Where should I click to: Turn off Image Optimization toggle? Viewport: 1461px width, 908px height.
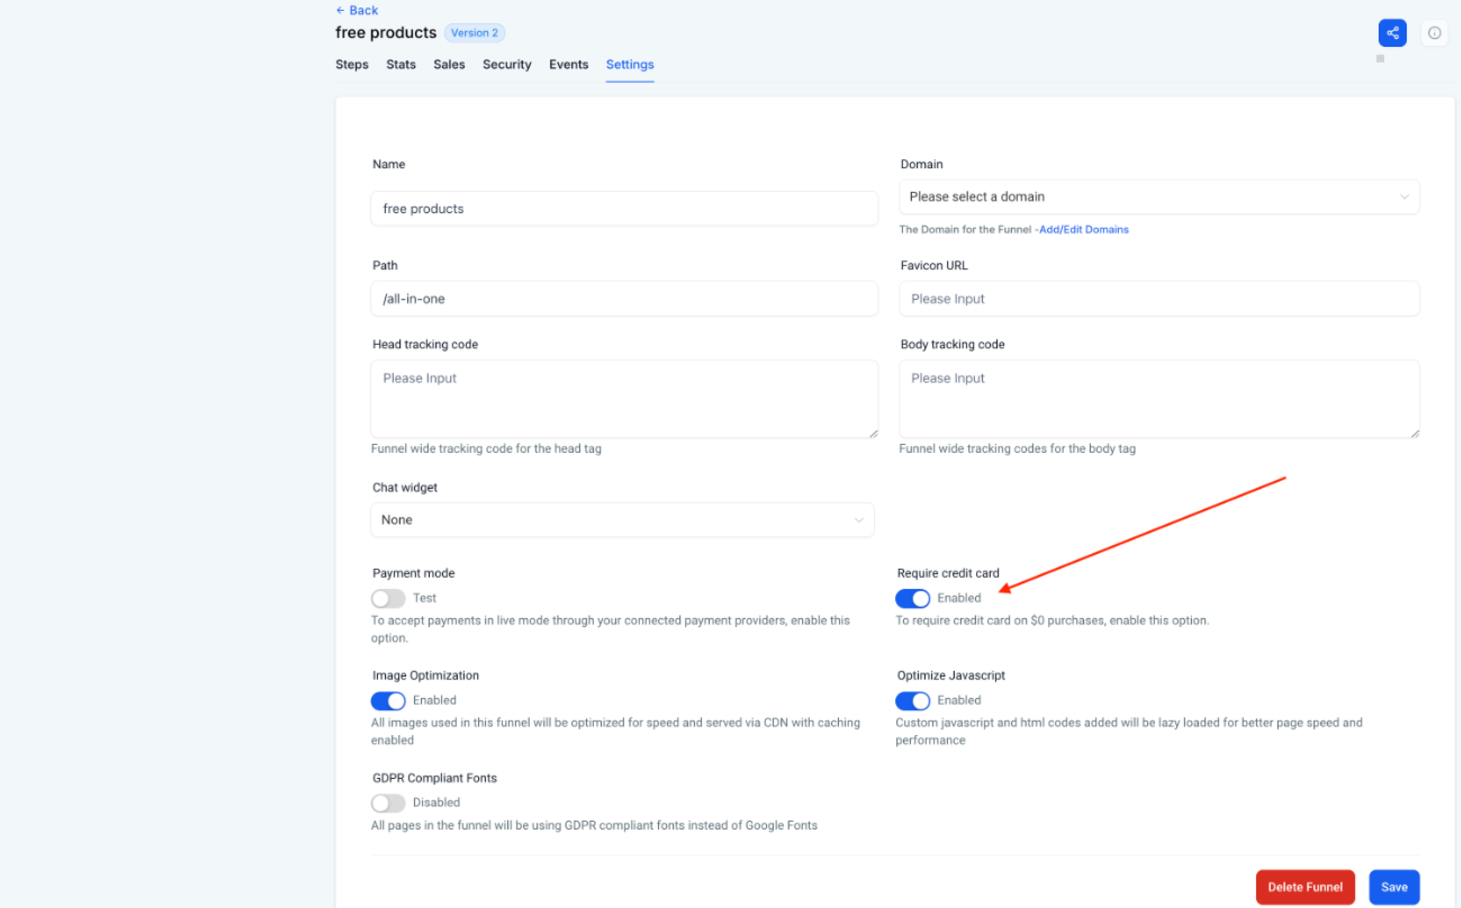388,701
